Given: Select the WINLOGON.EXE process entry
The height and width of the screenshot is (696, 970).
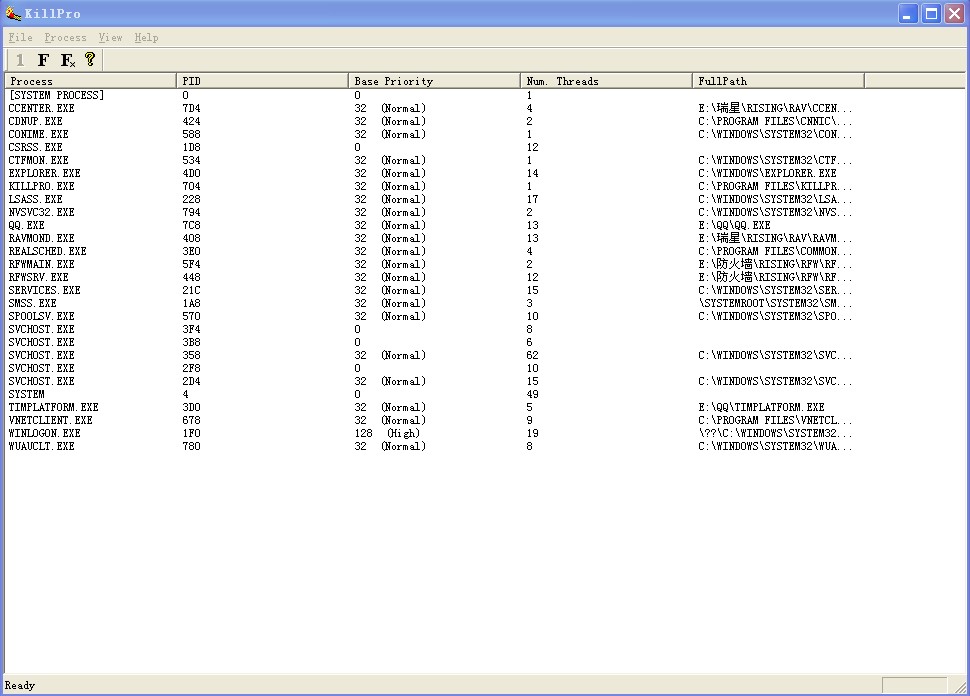Looking at the screenshot, I should [44, 434].
